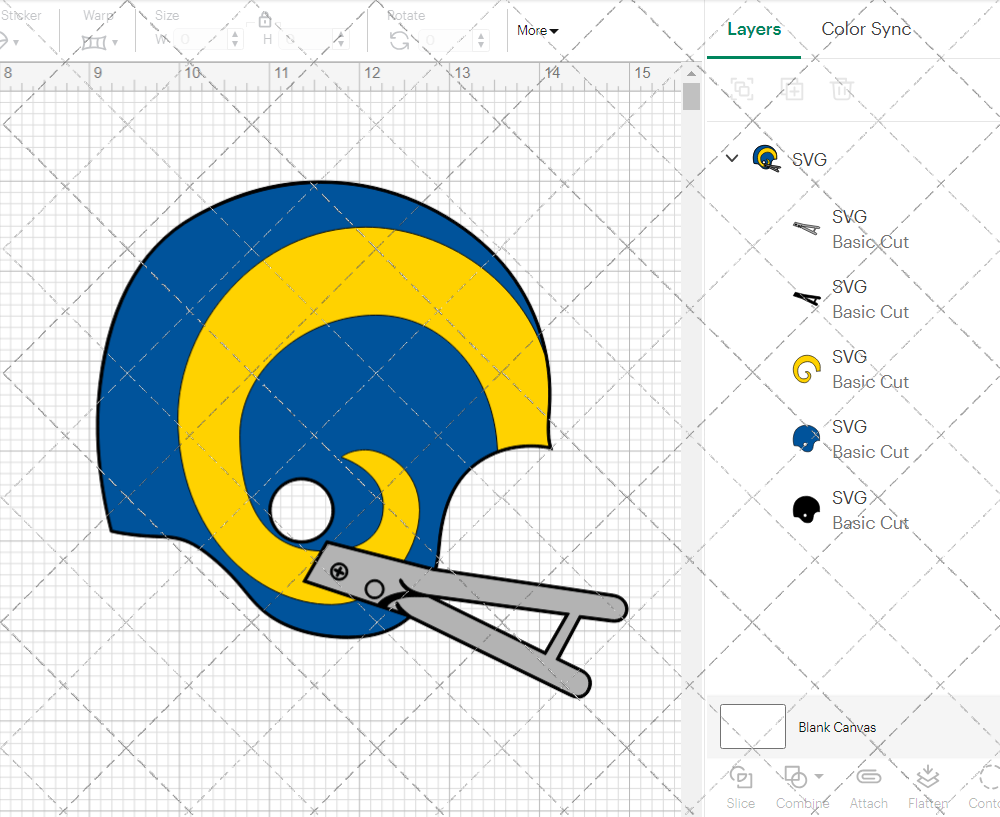This screenshot has width=1000, height=817.
Task: Select the Blank Canvas swatch
Action: tap(753, 726)
